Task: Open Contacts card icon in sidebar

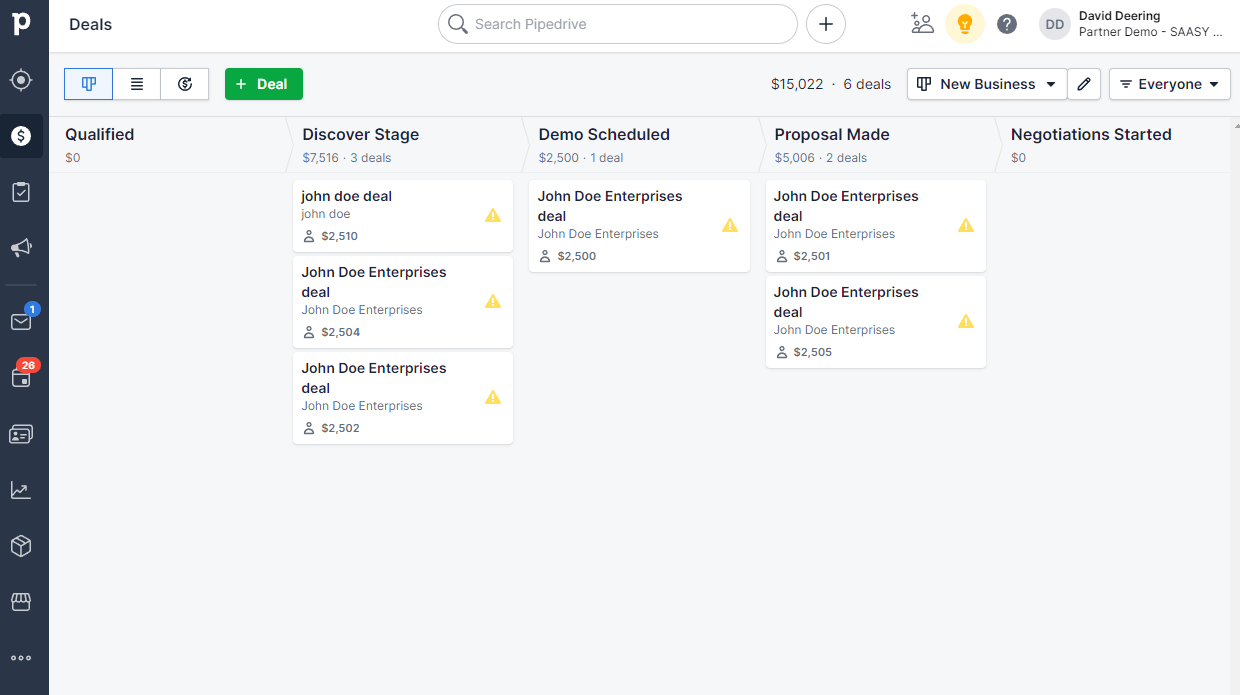Action: coord(21,434)
